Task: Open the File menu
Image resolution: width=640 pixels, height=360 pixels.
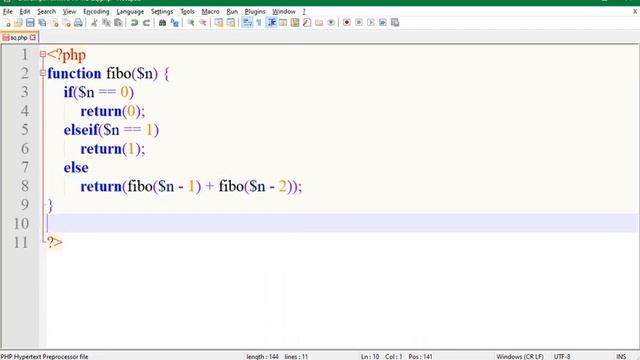Action: coord(8,11)
